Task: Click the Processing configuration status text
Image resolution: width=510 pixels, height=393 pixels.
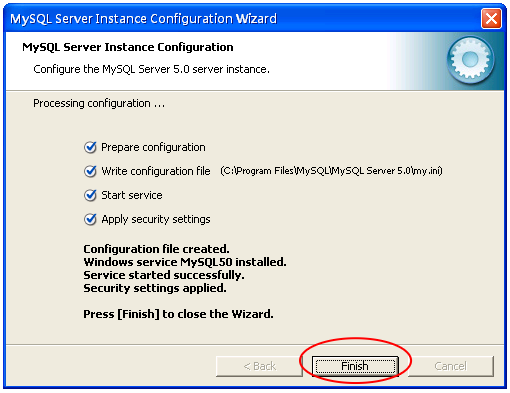Action: click(x=99, y=103)
